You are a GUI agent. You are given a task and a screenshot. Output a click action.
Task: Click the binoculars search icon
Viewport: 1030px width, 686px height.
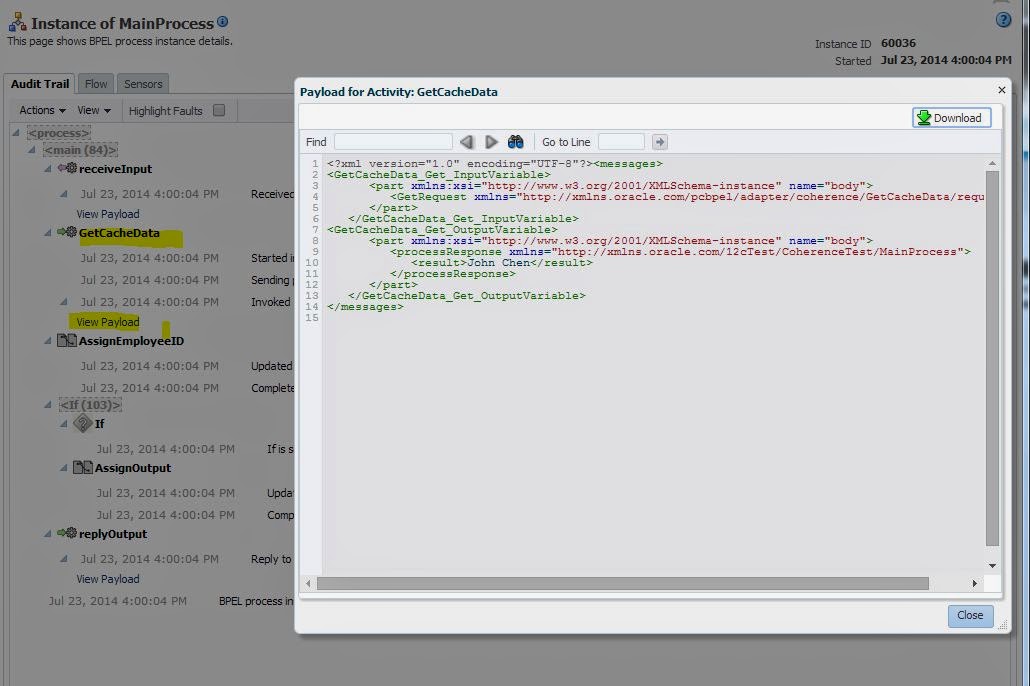(x=516, y=142)
